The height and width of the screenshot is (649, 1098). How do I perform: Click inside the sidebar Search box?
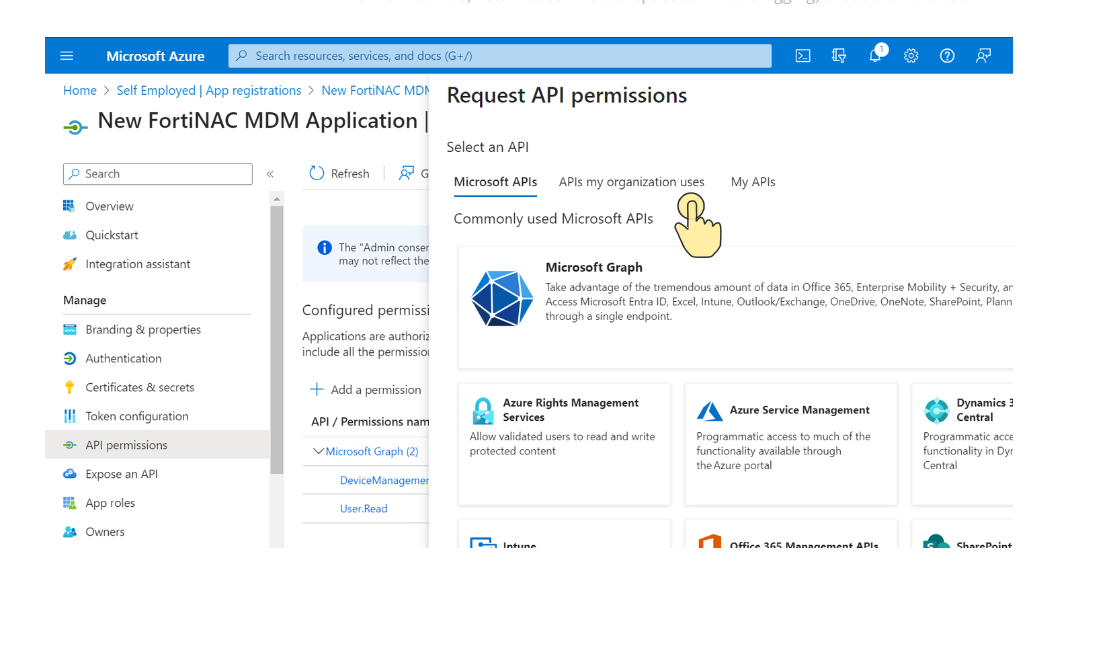(157, 174)
